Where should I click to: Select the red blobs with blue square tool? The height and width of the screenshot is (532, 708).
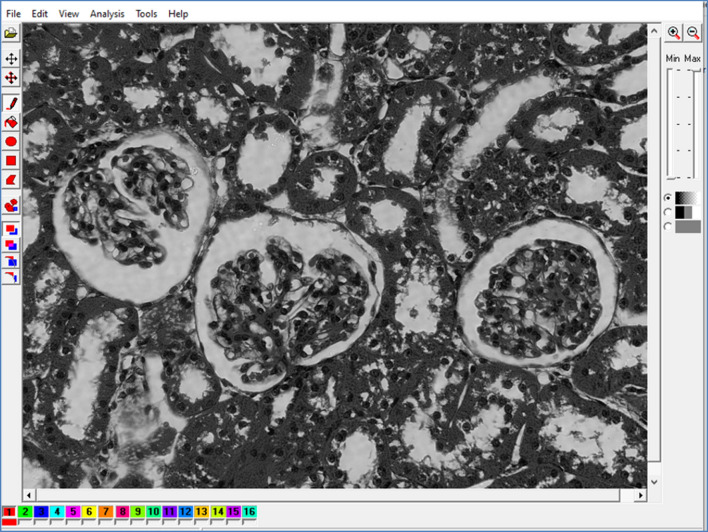(11, 205)
